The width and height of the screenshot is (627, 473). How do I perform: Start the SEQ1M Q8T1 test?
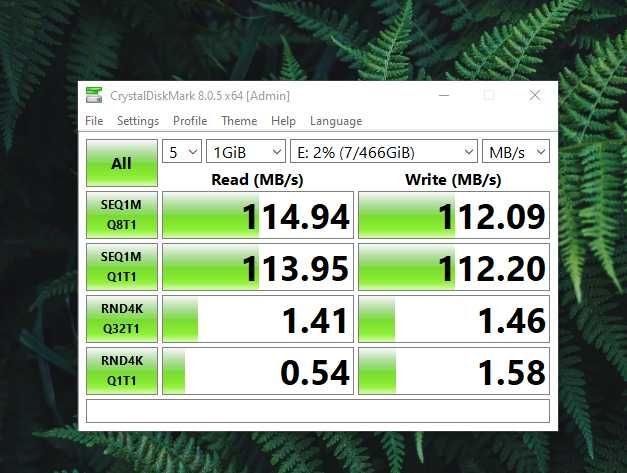tap(122, 215)
